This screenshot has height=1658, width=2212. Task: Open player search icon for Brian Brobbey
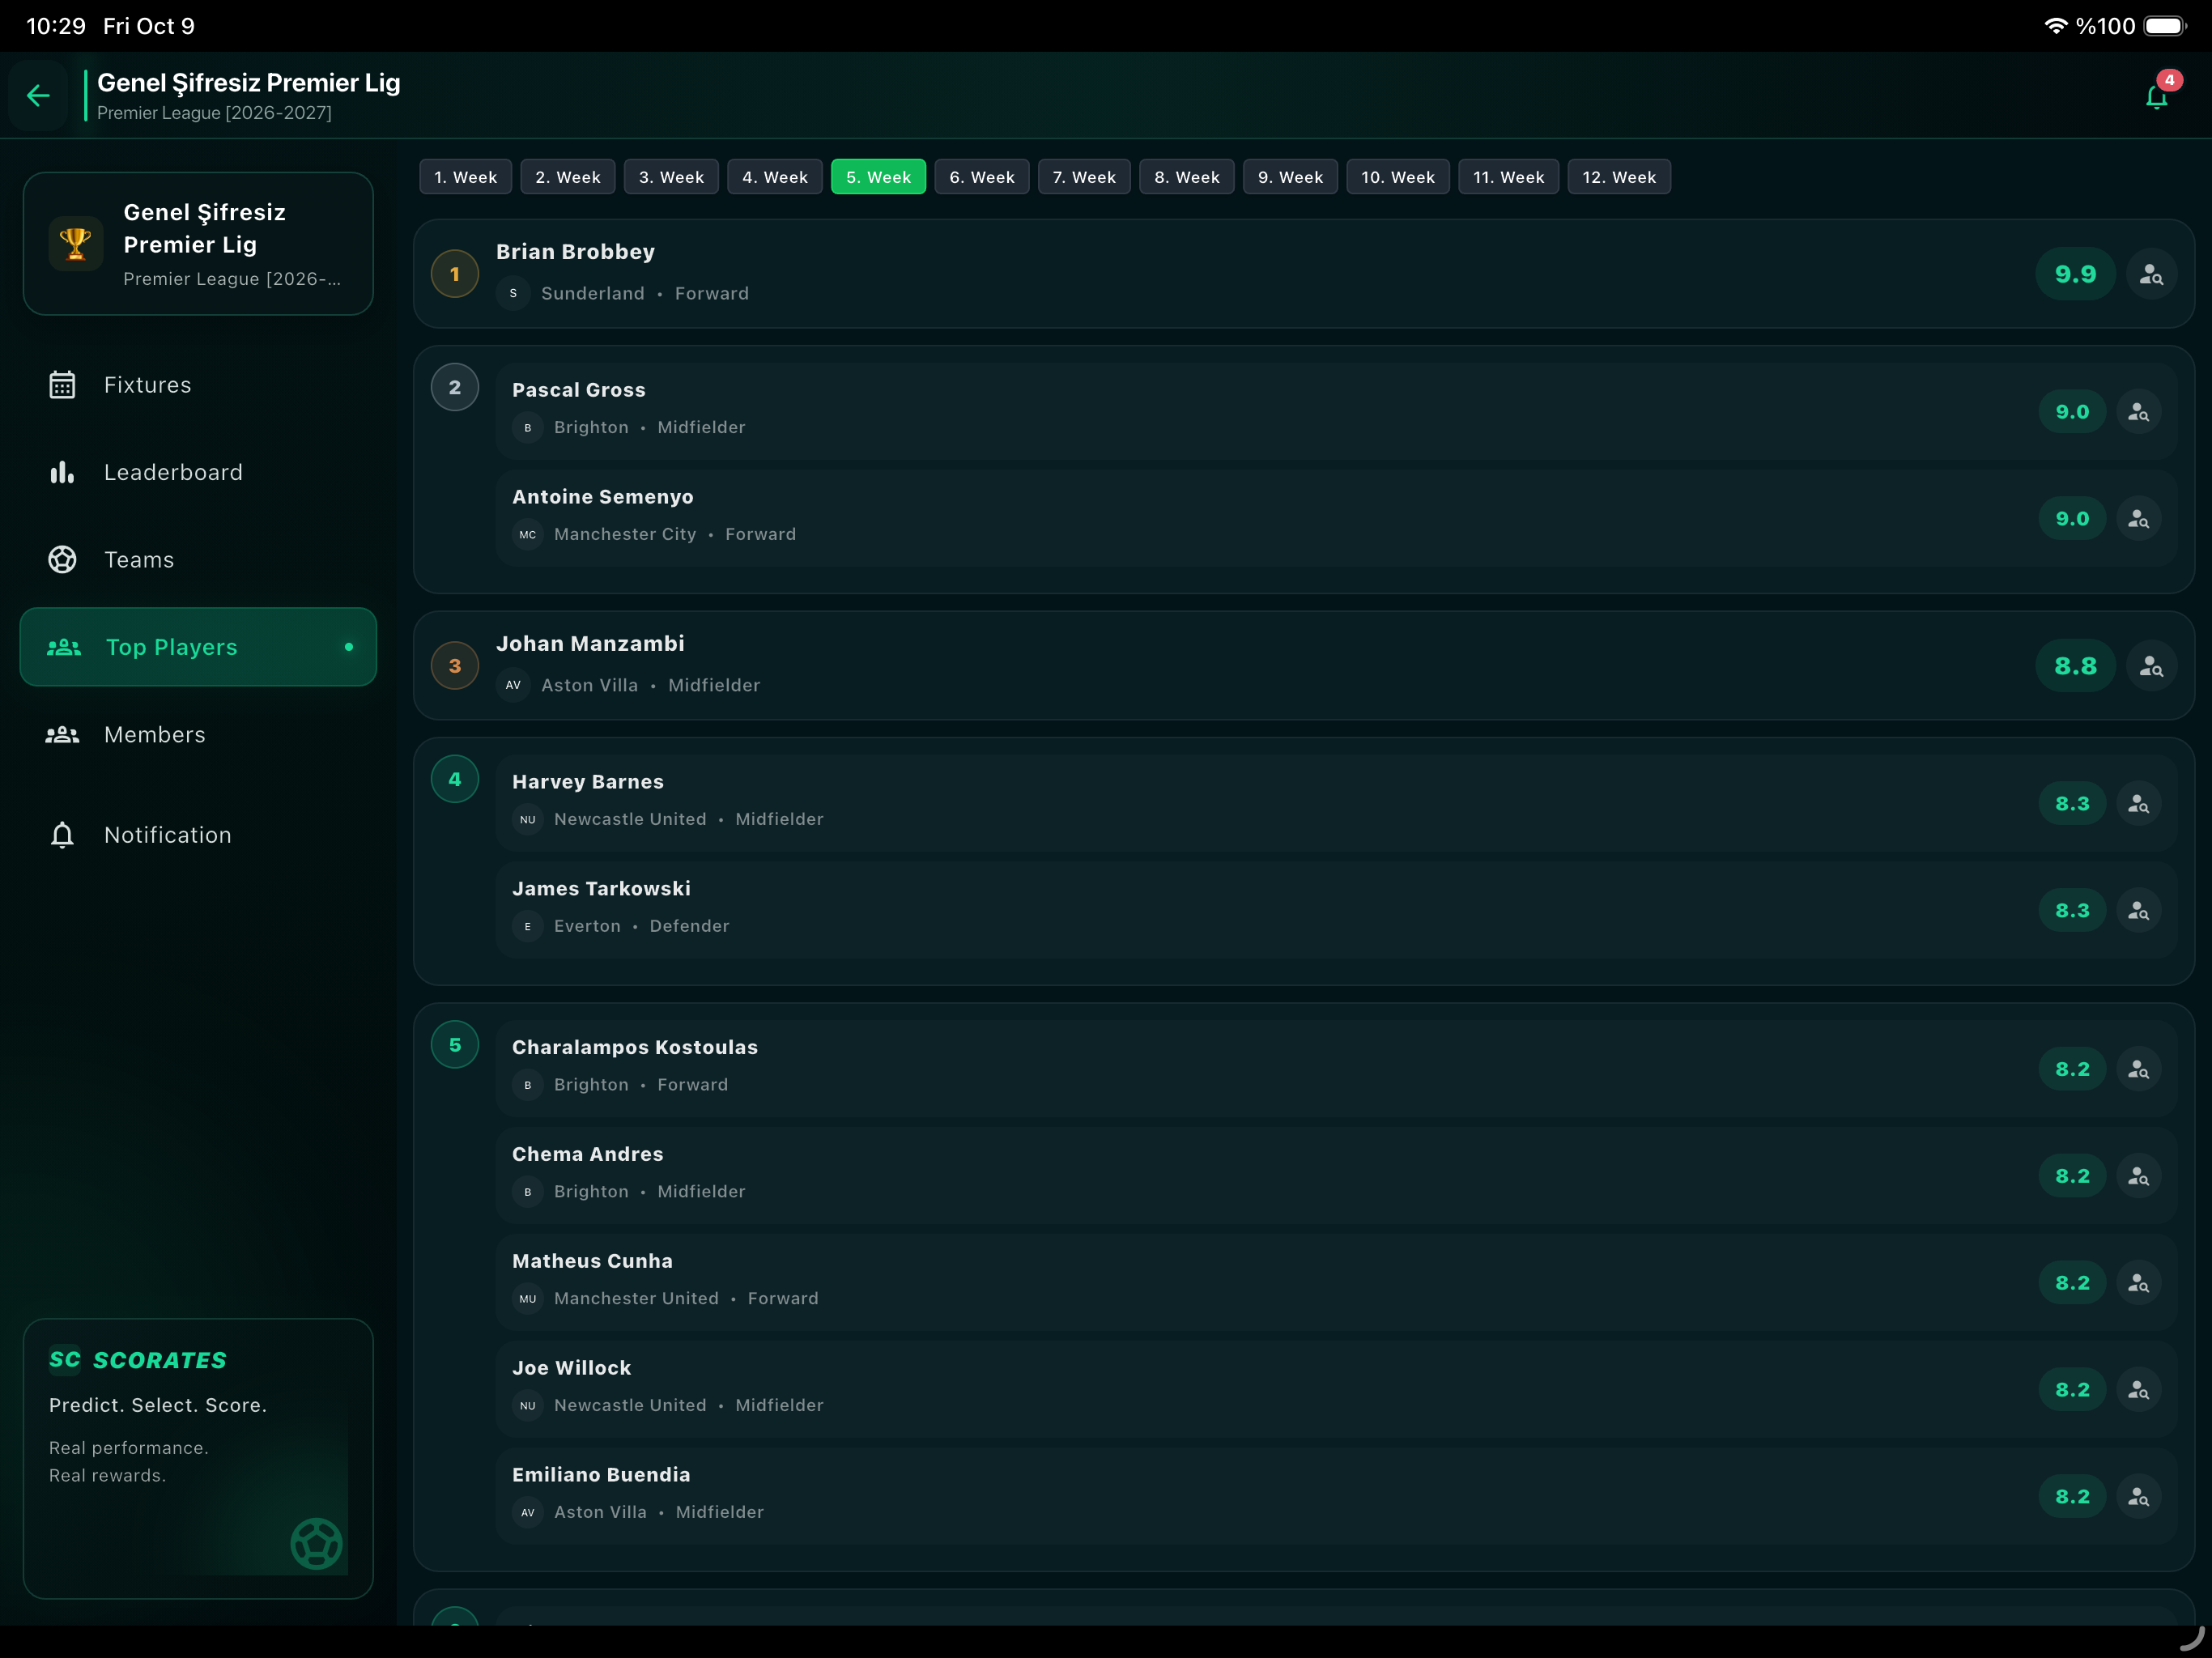tap(2151, 274)
